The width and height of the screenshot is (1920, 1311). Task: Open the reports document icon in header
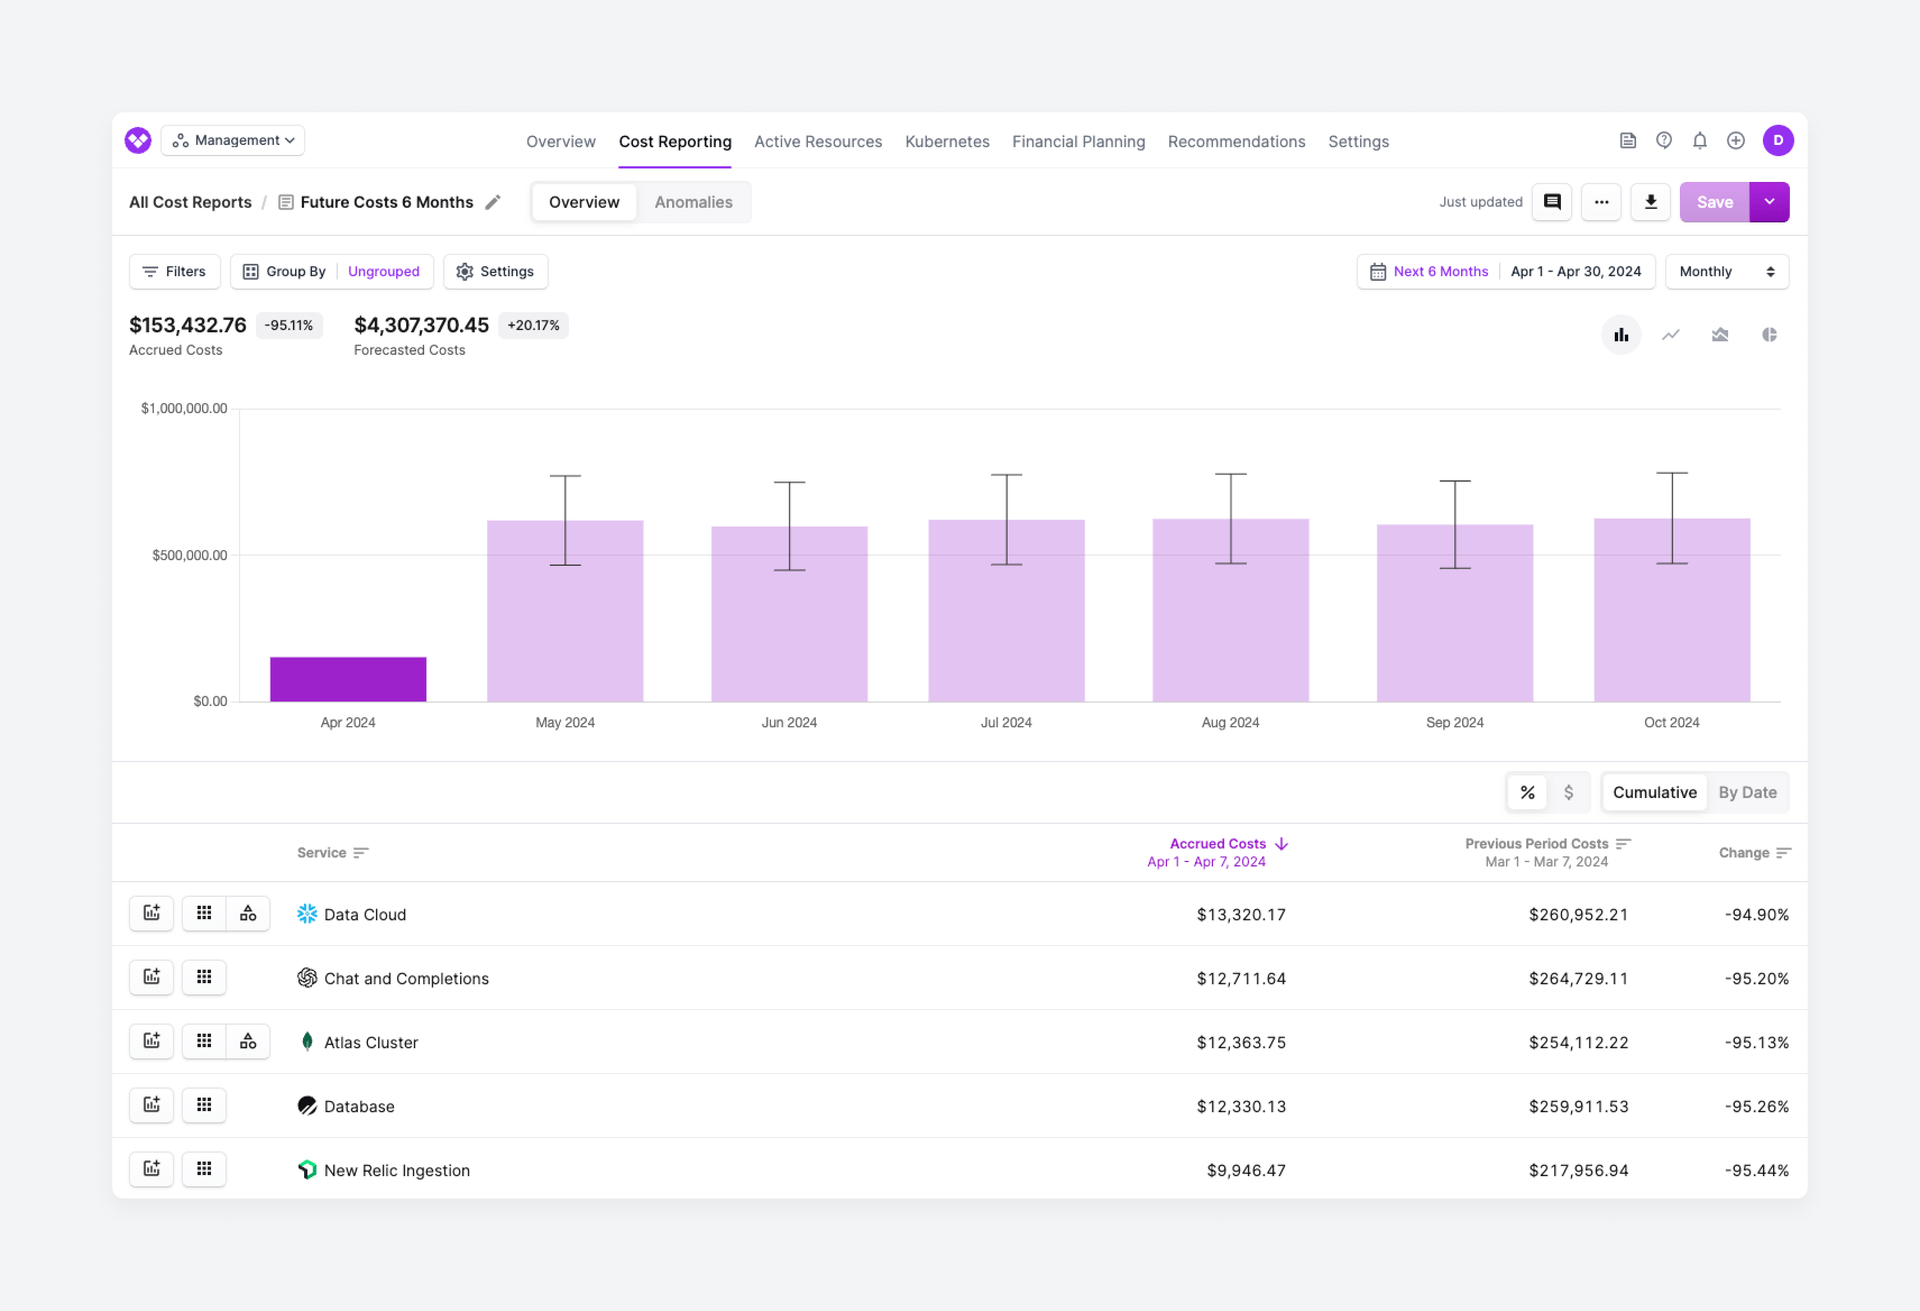1628,140
